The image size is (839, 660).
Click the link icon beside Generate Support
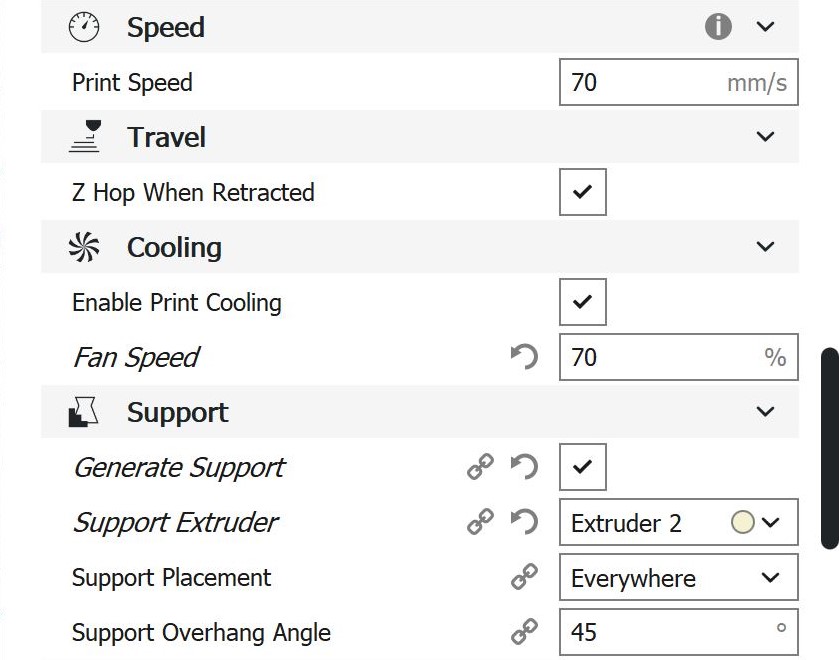point(481,467)
